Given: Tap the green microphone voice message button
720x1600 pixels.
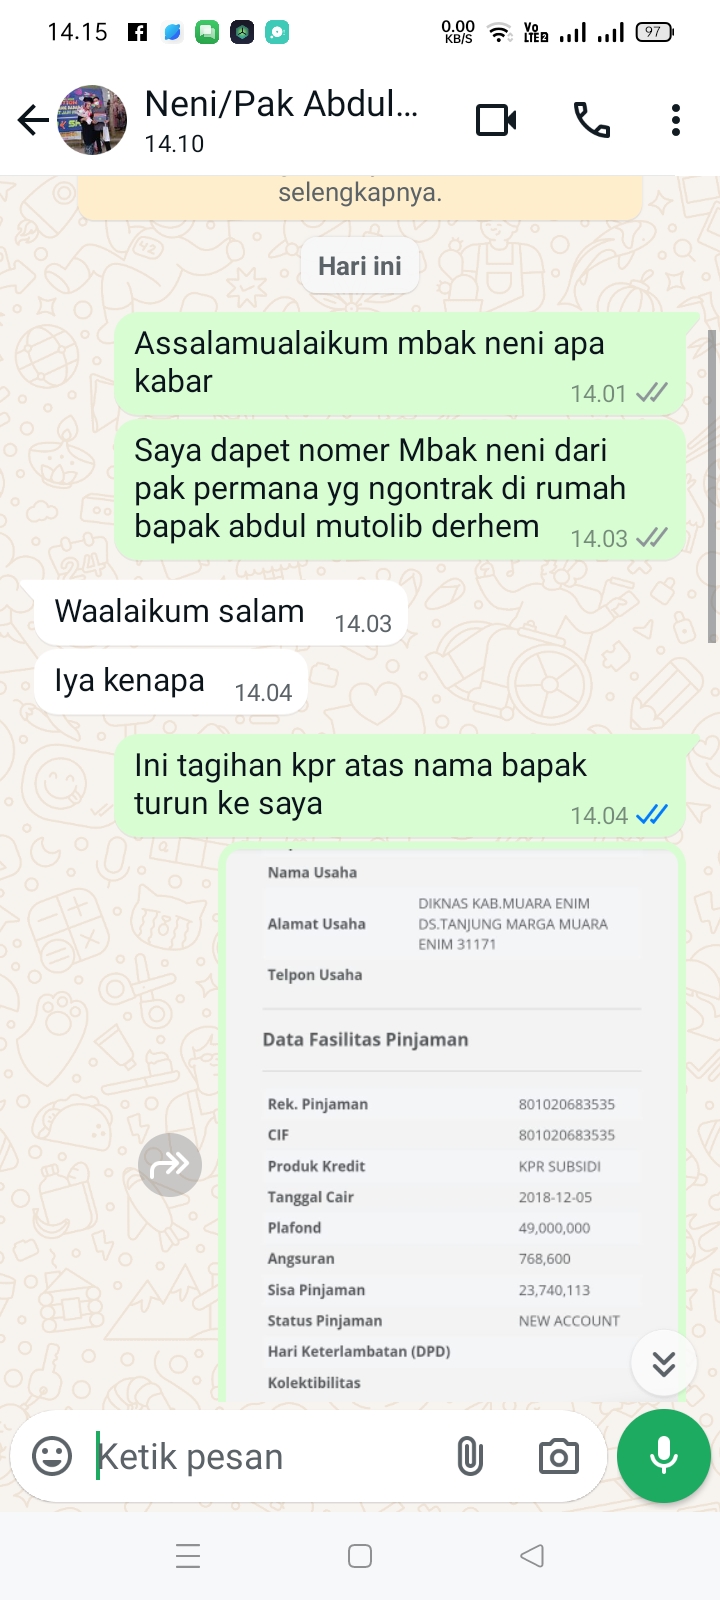Looking at the screenshot, I should pos(664,1456).
